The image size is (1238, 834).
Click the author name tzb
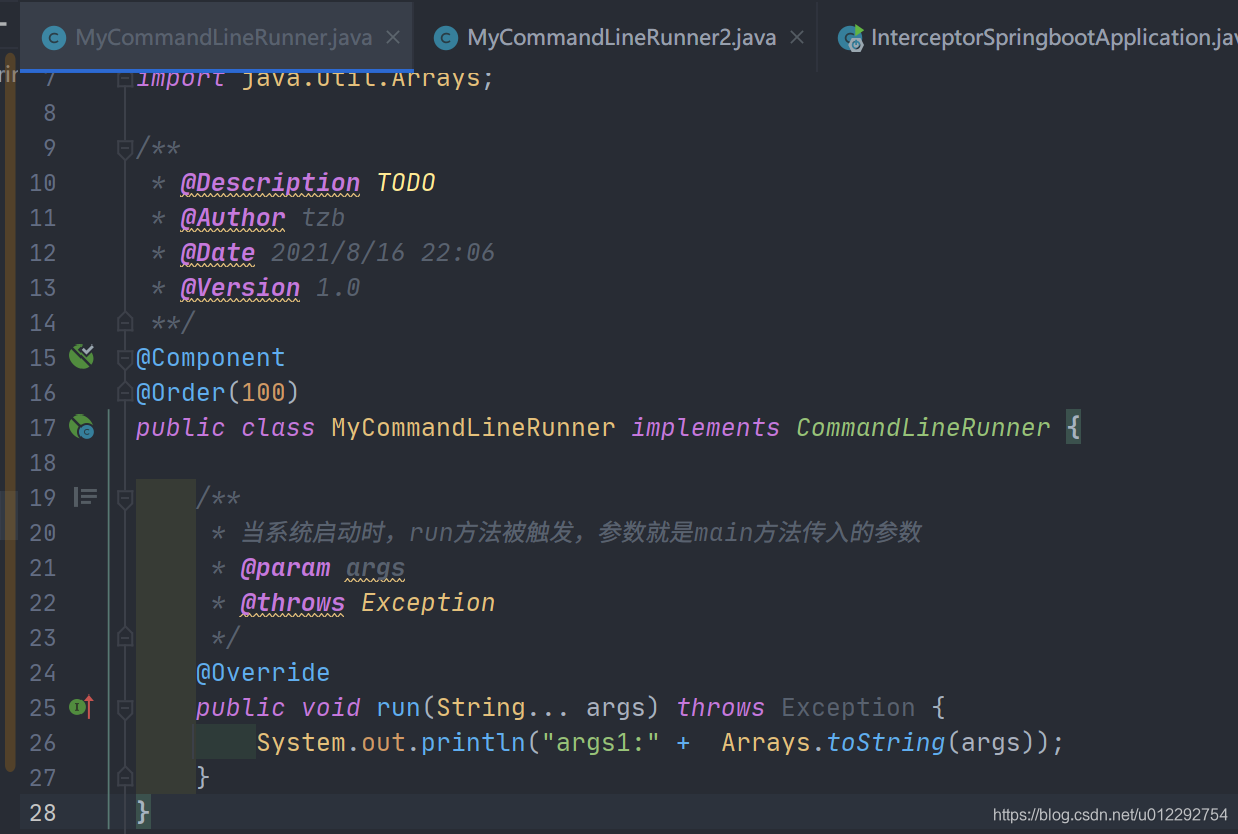pos(323,218)
